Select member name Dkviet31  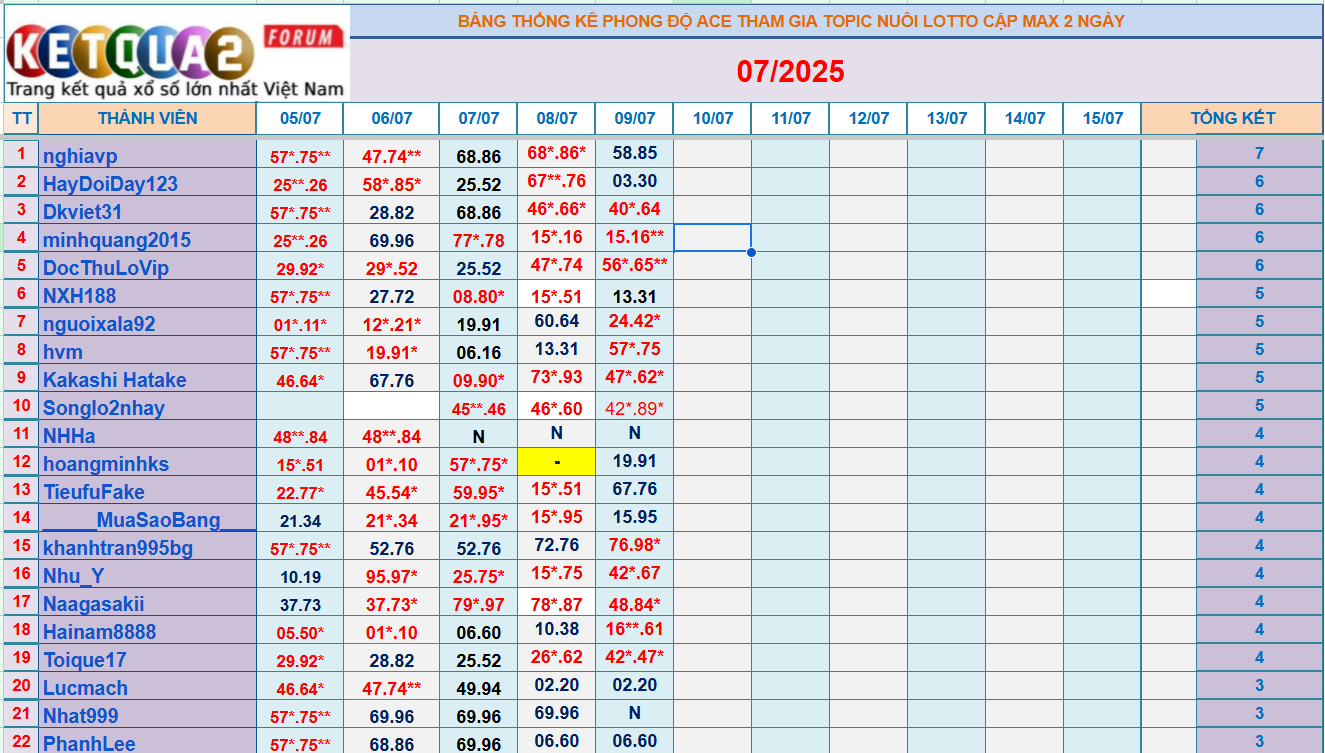click(82, 212)
